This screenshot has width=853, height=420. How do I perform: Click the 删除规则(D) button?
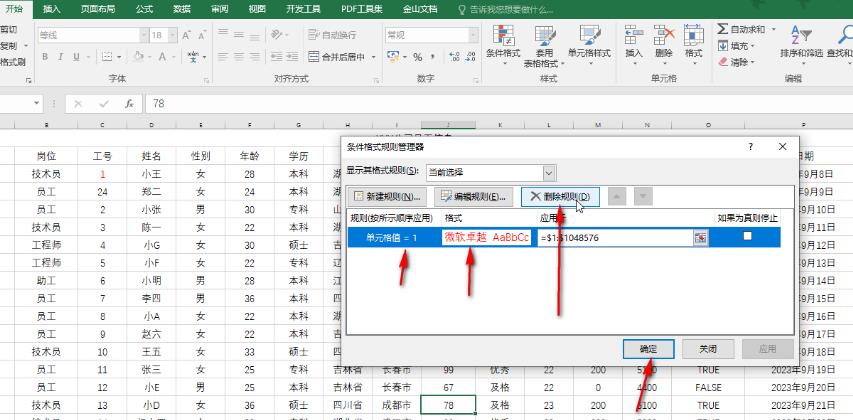560,197
